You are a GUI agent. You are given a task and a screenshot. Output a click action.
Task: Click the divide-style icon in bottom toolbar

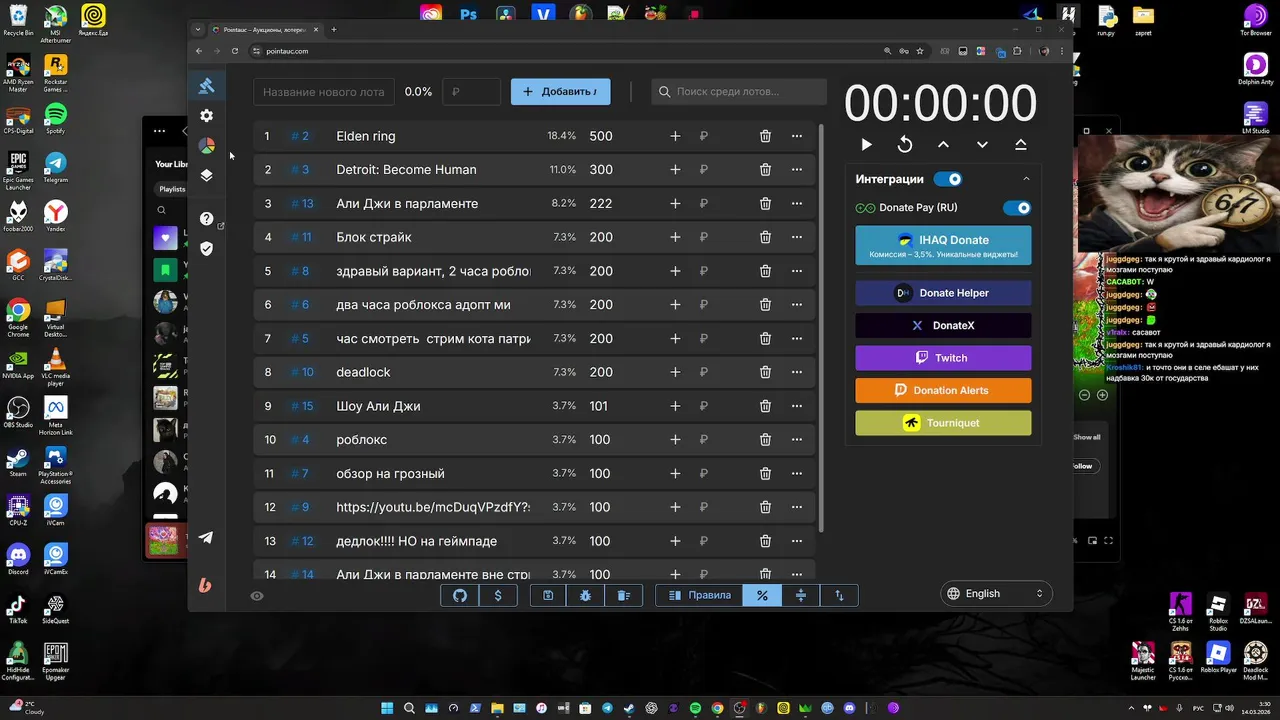[x=801, y=595]
